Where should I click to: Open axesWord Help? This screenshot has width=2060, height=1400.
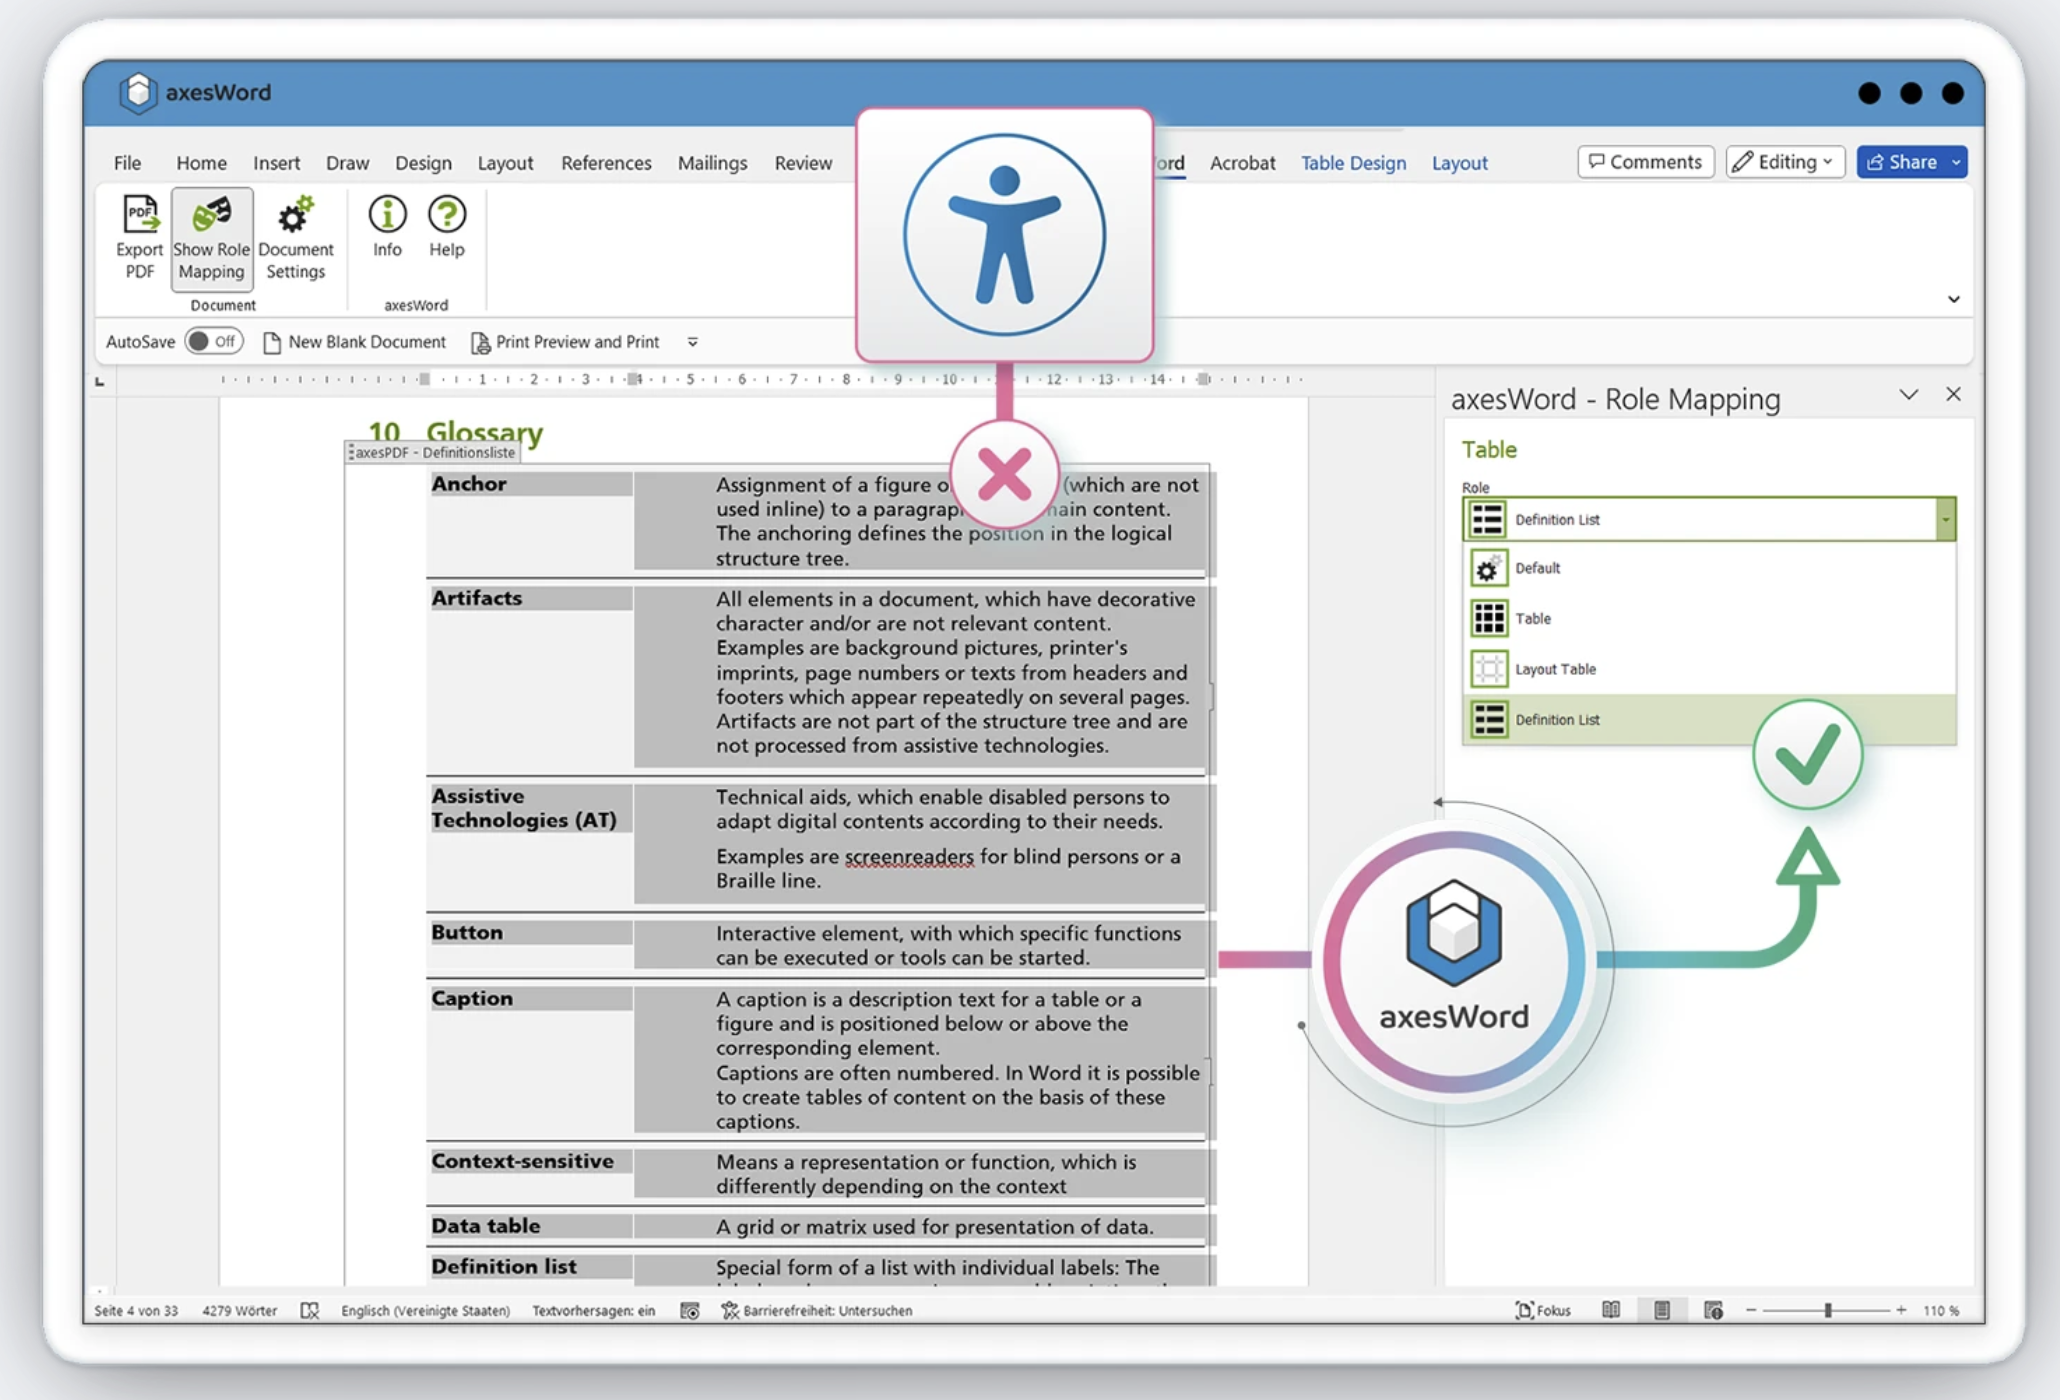[x=446, y=227]
